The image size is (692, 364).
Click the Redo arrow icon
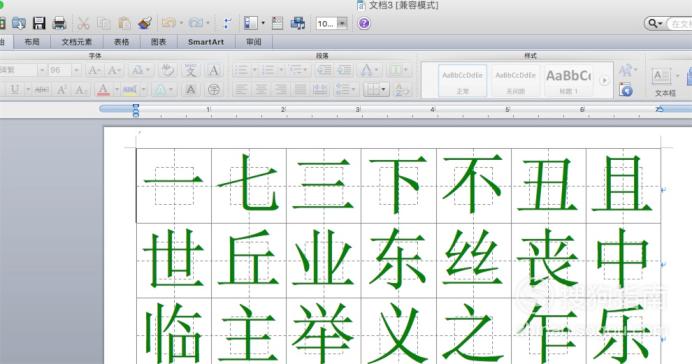click(196, 23)
